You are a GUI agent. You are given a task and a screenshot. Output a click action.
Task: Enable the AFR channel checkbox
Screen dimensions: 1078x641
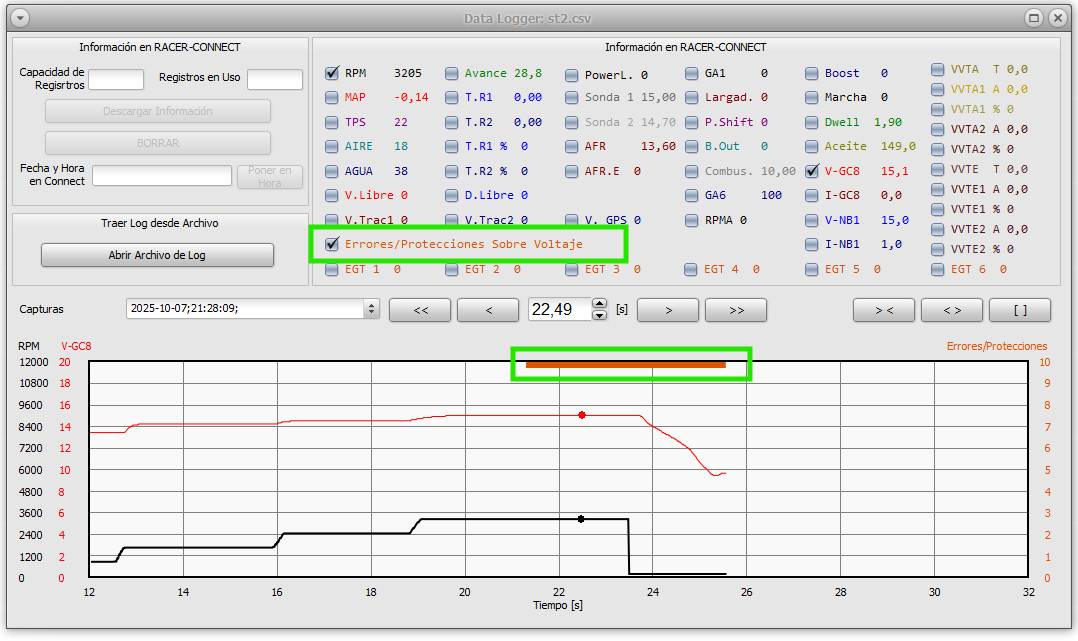click(x=573, y=146)
